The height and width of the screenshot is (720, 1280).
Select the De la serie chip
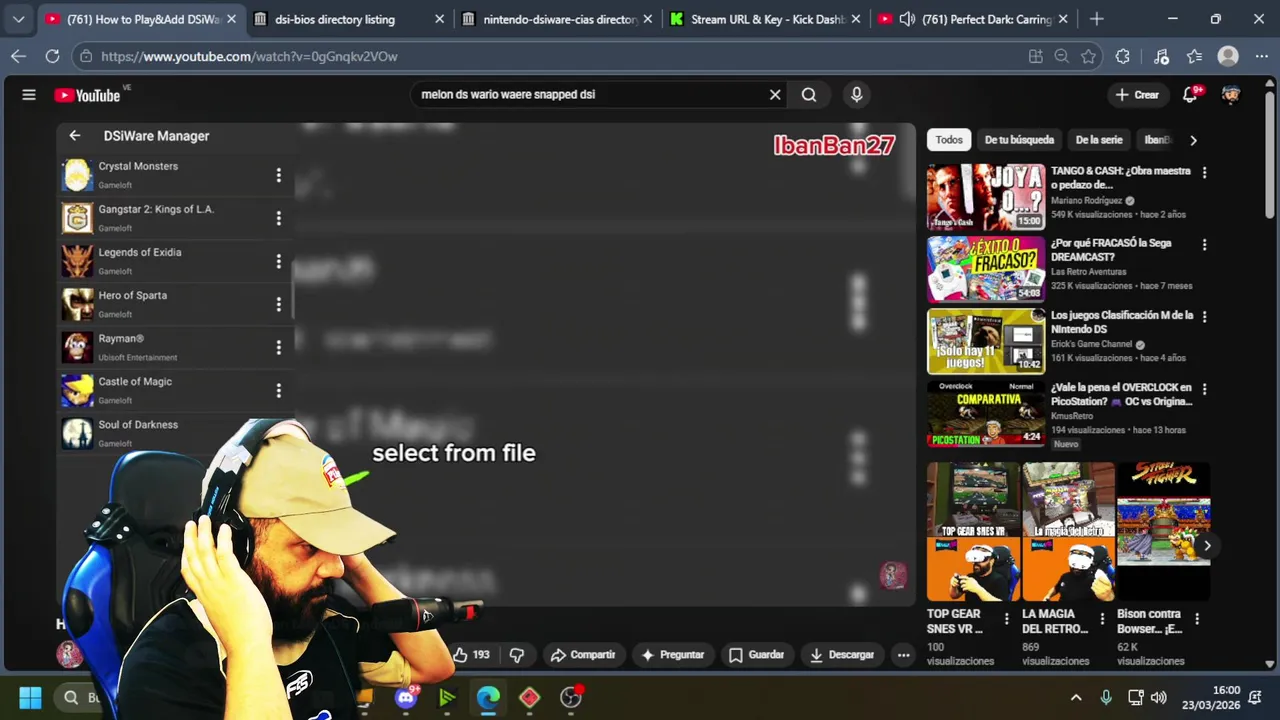pyautogui.click(x=1099, y=140)
